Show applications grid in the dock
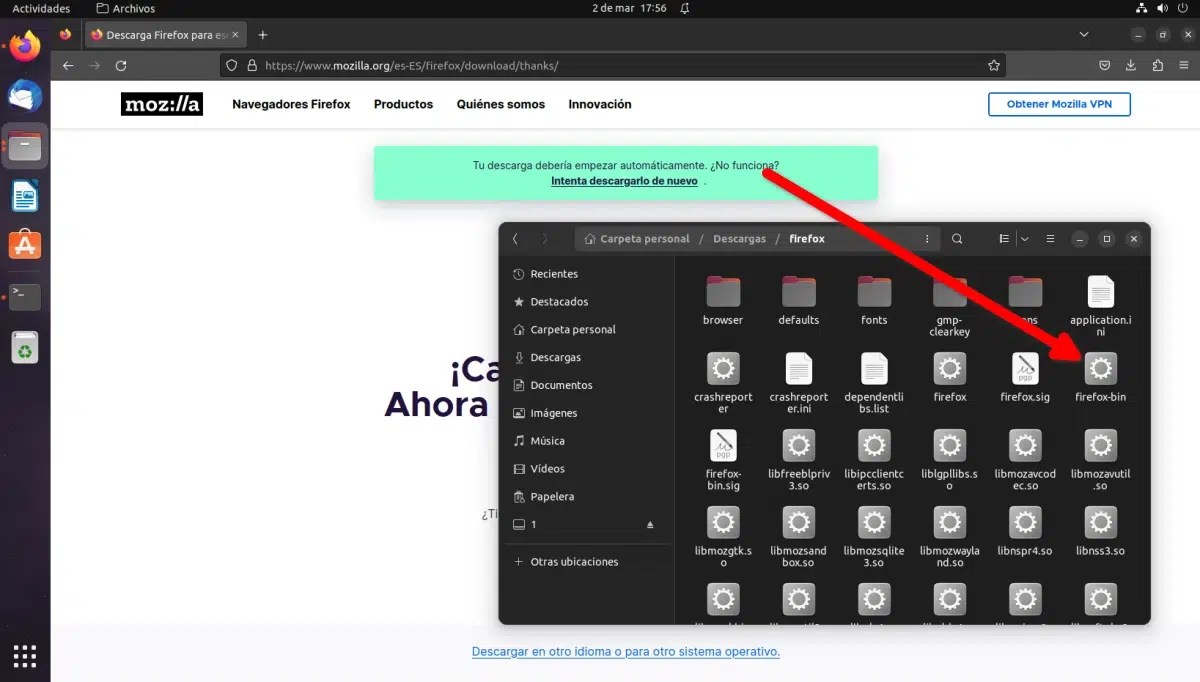 25,655
